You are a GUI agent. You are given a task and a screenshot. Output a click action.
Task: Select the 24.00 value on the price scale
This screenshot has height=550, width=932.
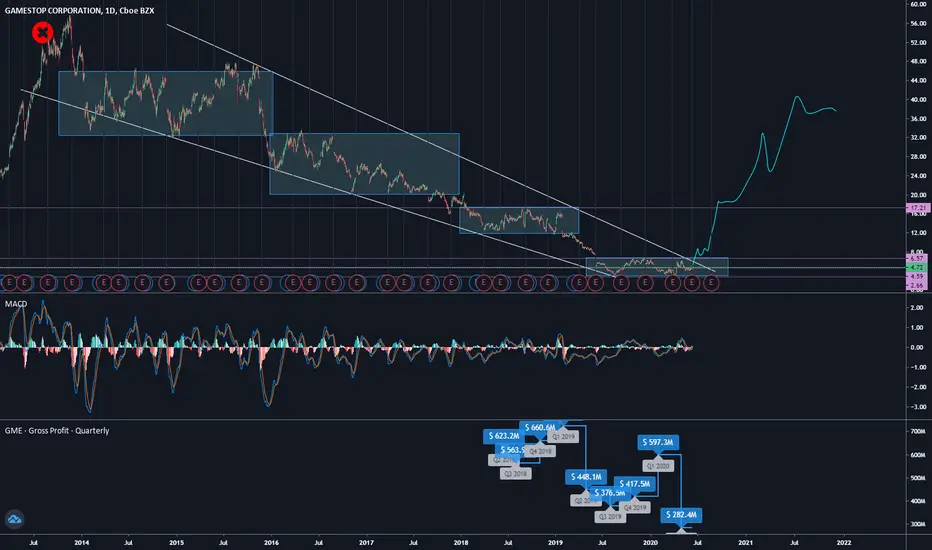tap(918, 175)
